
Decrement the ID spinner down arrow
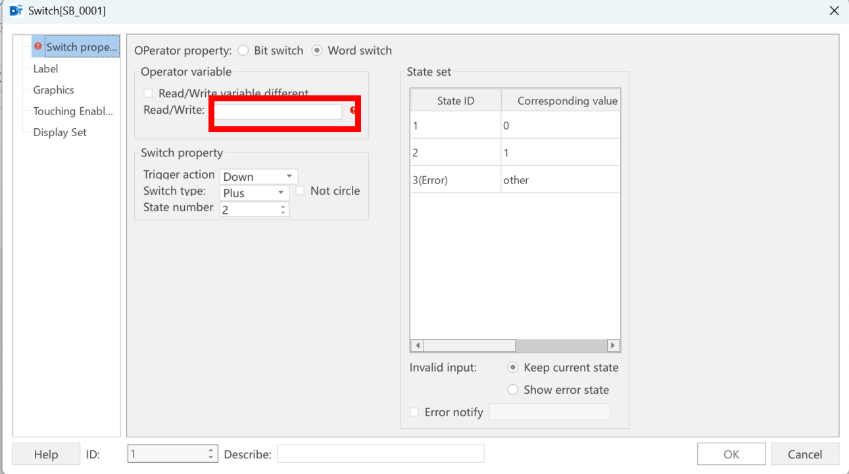click(211, 458)
